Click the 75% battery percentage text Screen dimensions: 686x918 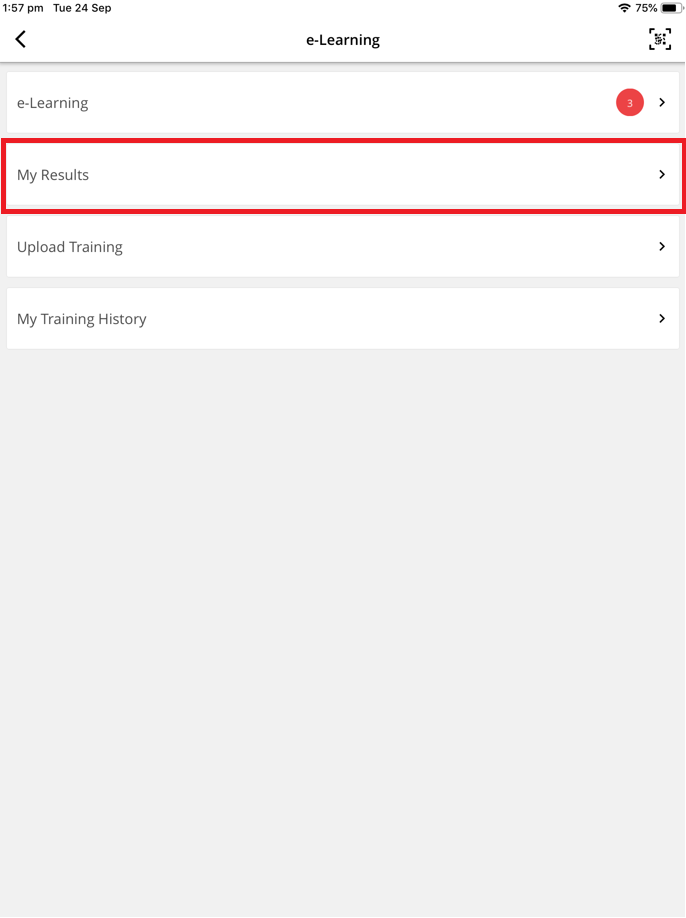point(646,8)
